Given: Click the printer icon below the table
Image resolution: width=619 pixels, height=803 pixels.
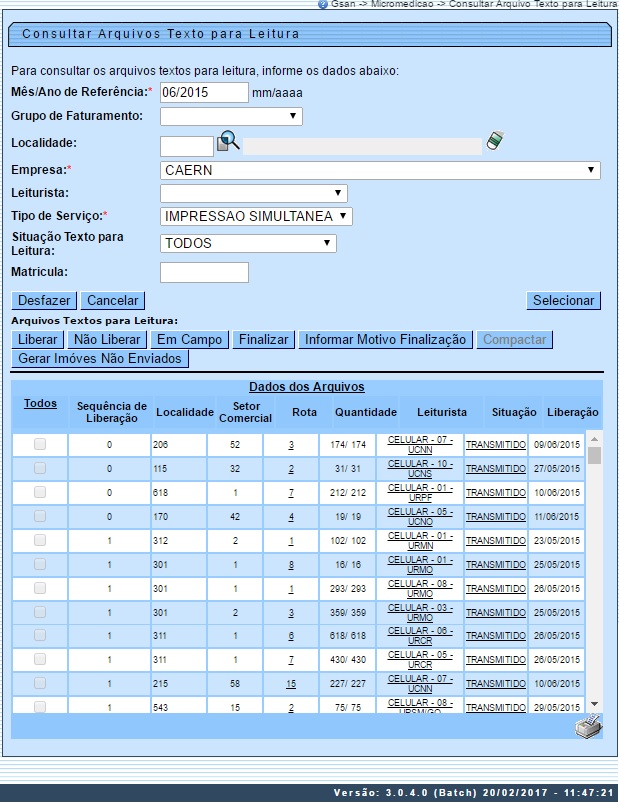Looking at the screenshot, I should tap(587, 726).
